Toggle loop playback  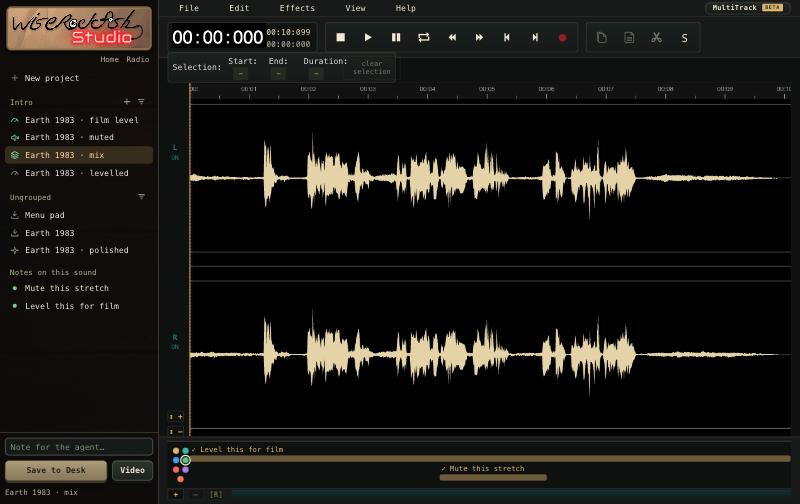click(423, 37)
